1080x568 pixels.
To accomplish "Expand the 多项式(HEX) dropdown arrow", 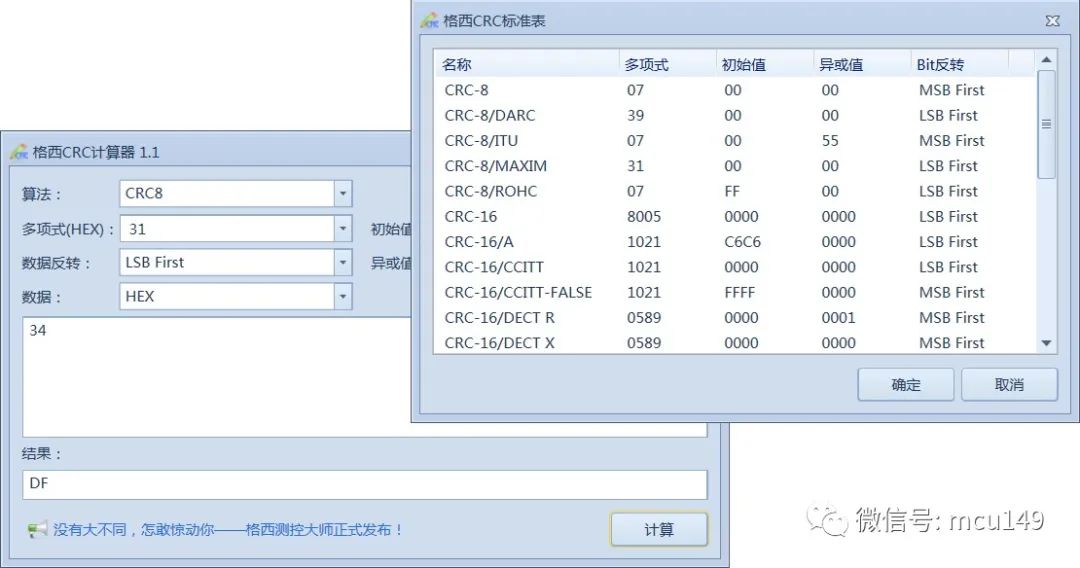I will (x=343, y=229).
